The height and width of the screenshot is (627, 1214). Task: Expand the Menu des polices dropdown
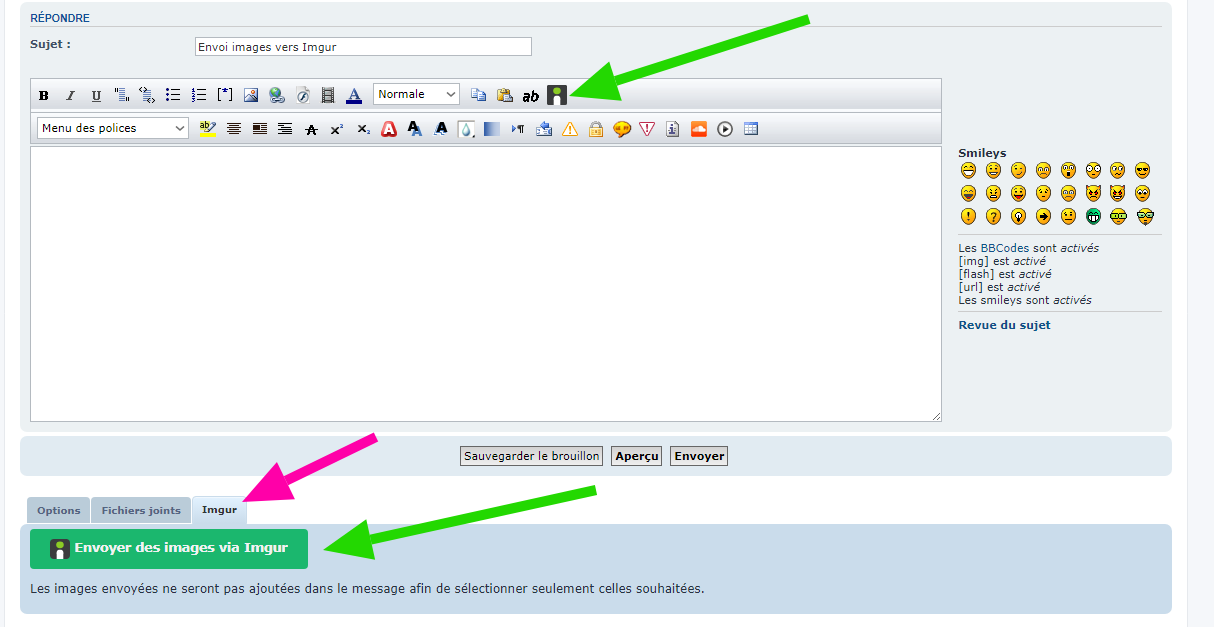[113, 128]
